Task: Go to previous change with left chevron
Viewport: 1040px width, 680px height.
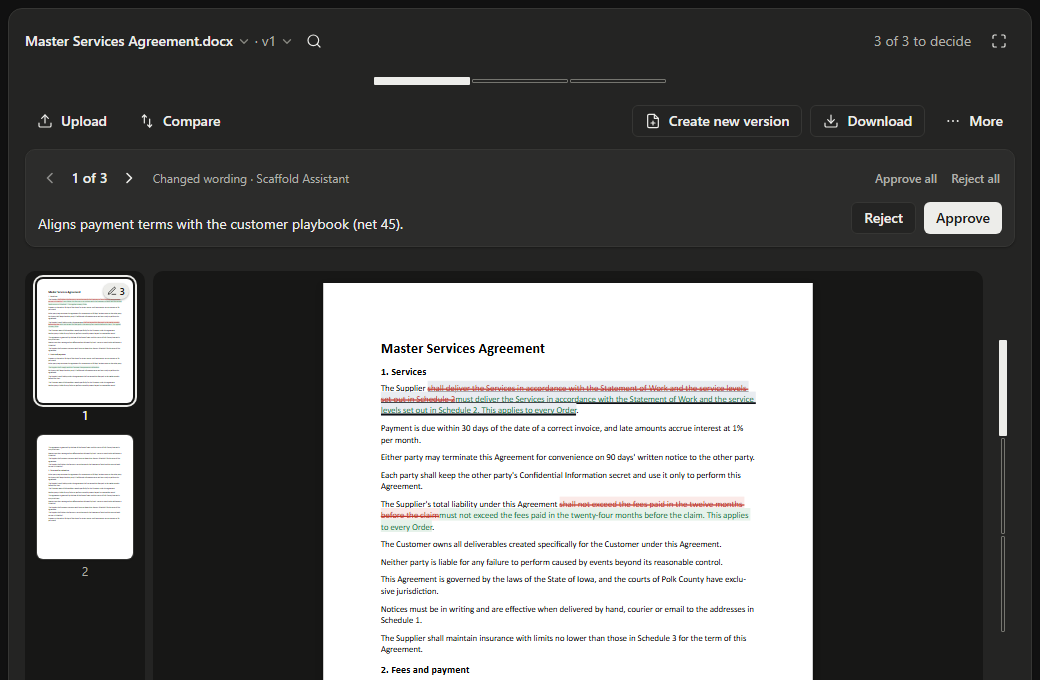Action: [x=50, y=178]
